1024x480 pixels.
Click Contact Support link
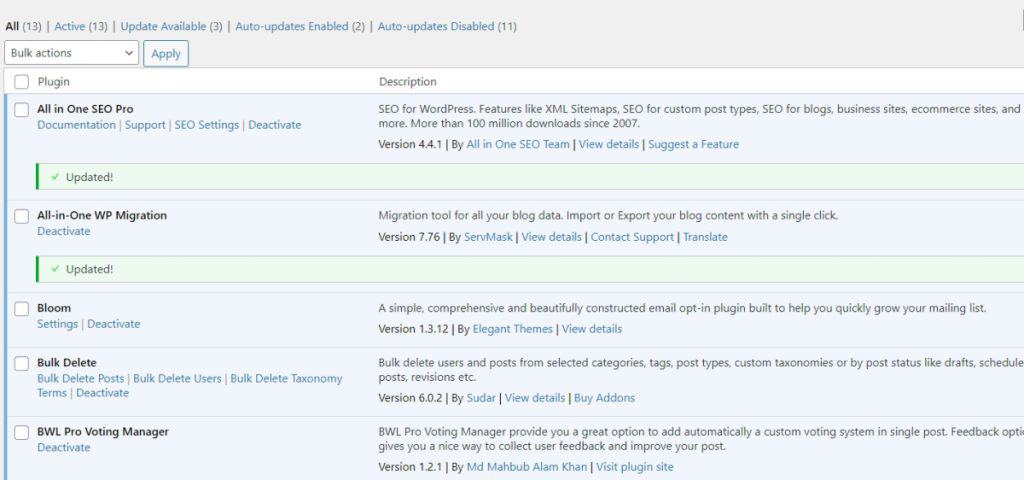pyautogui.click(x=632, y=237)
